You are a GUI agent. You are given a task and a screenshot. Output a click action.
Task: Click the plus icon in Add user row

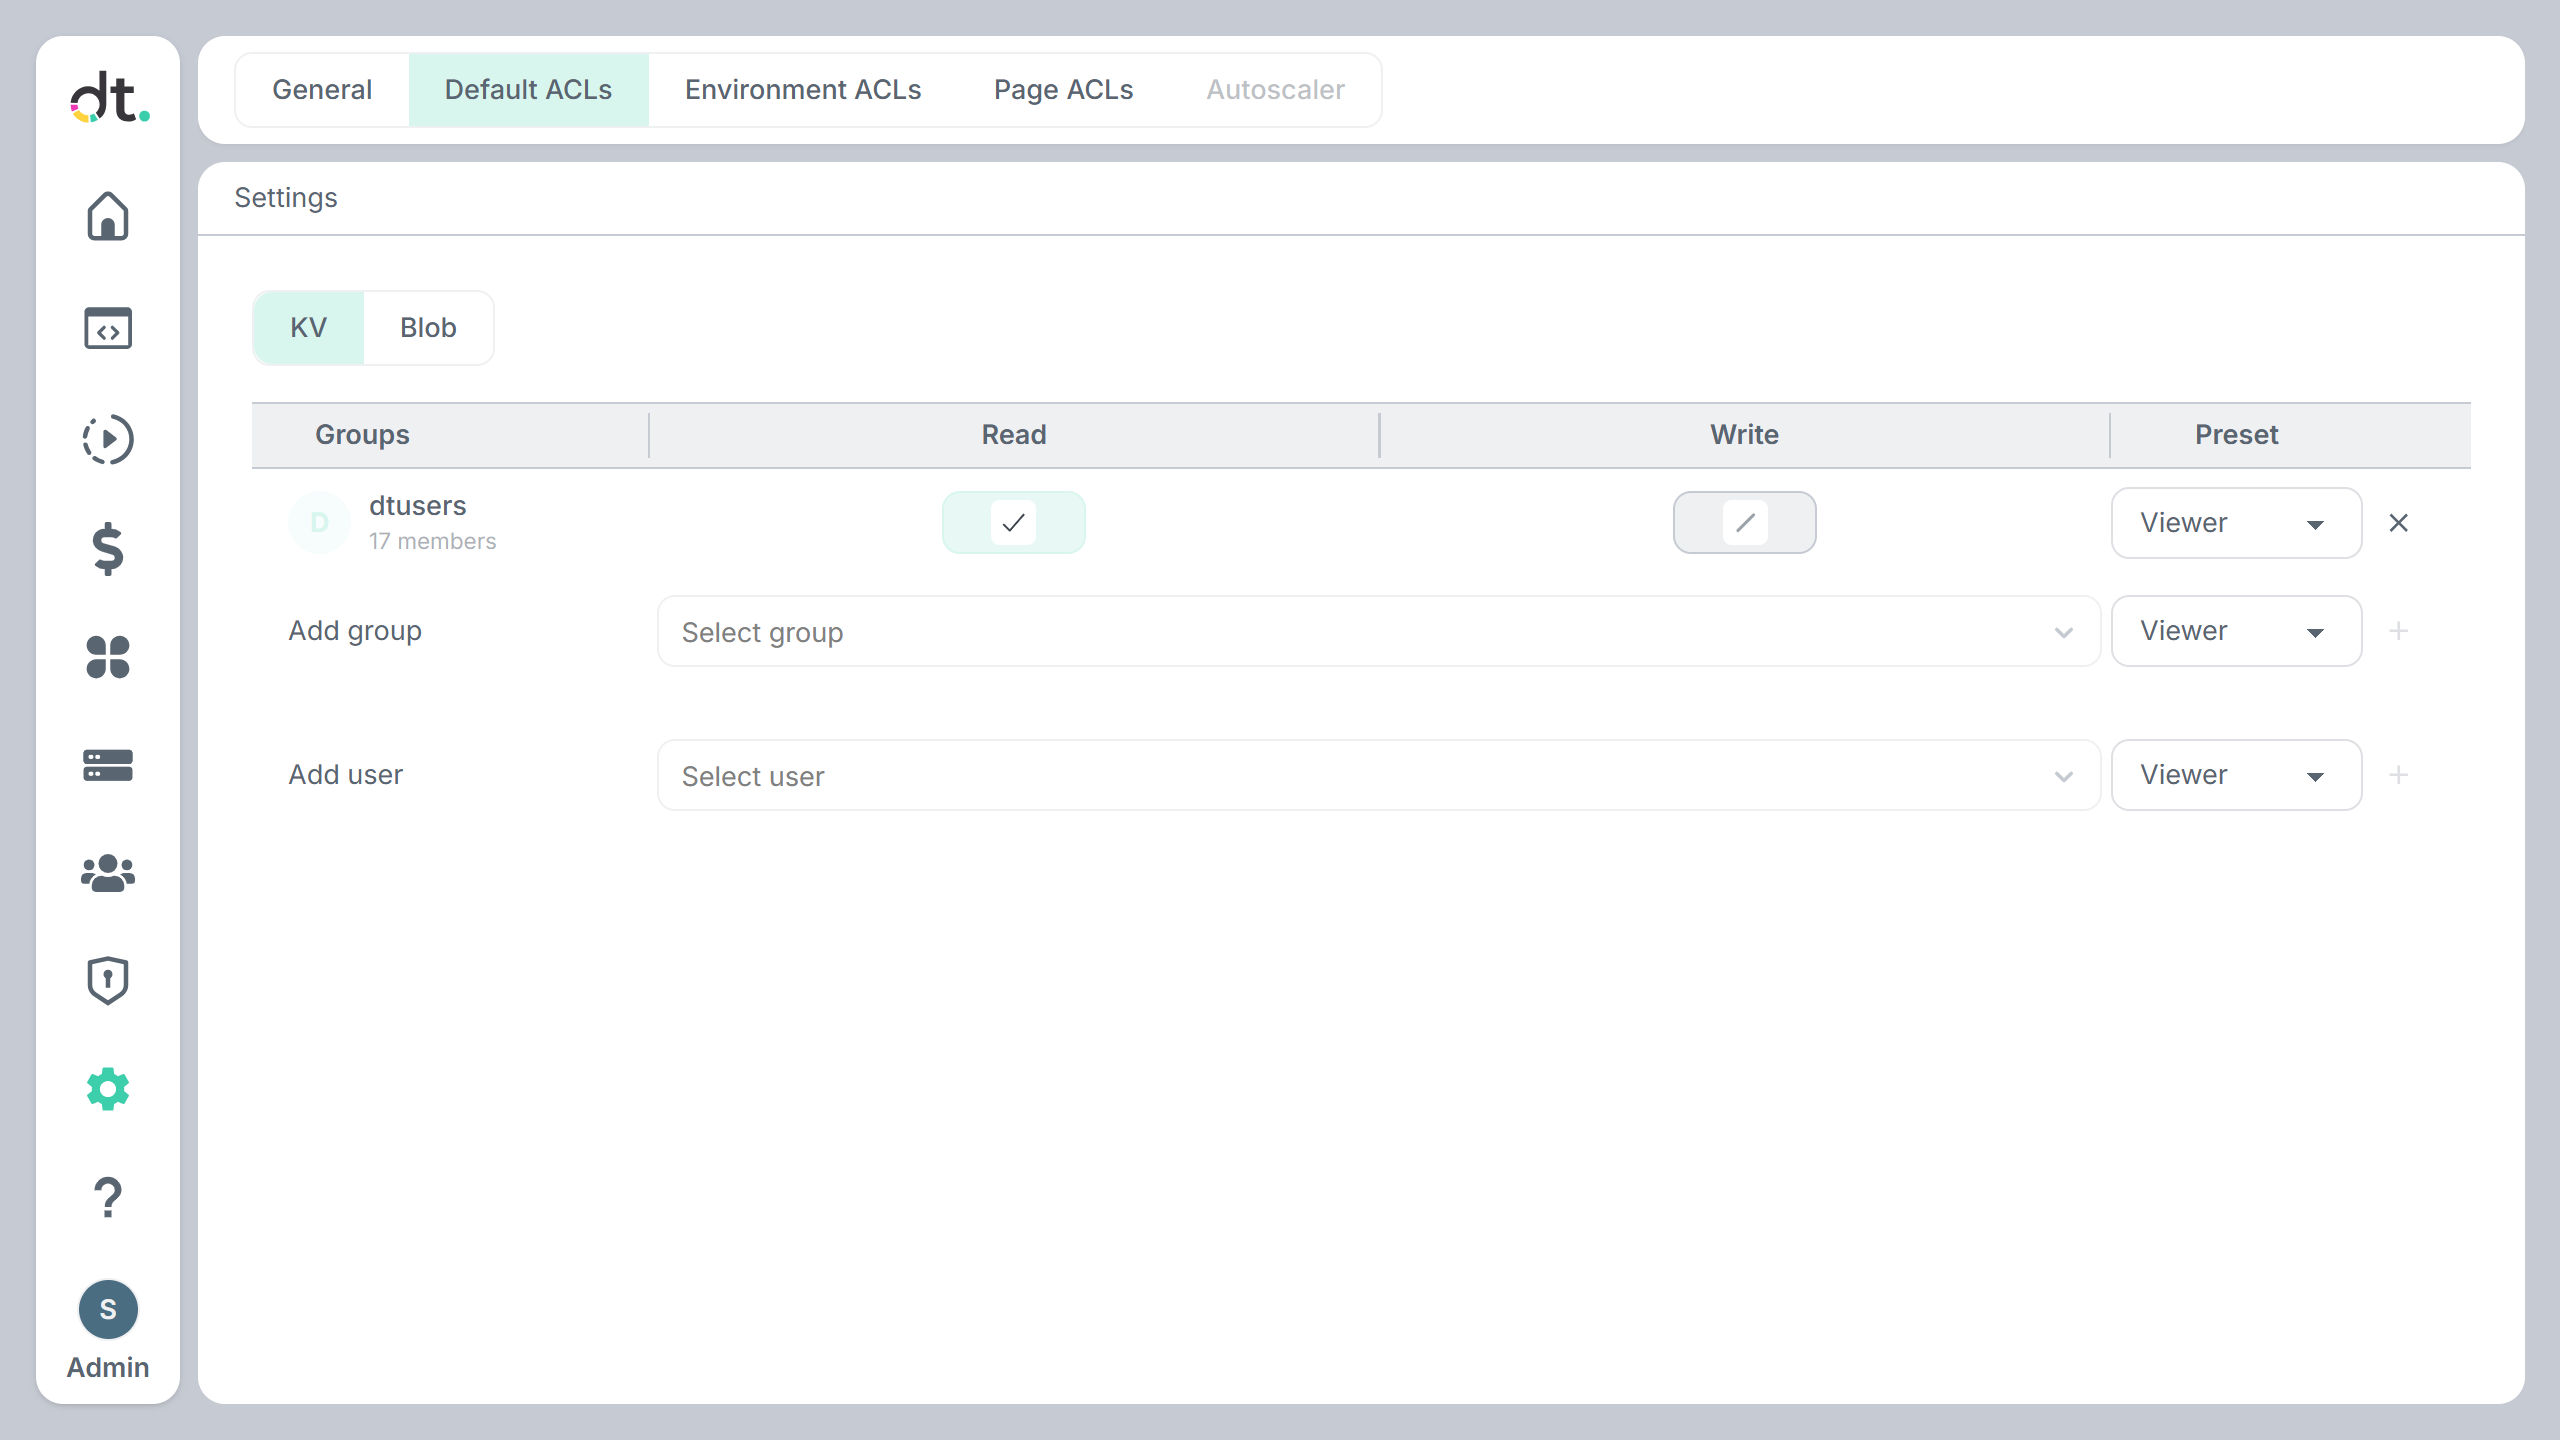click(x=2398, y=775)
